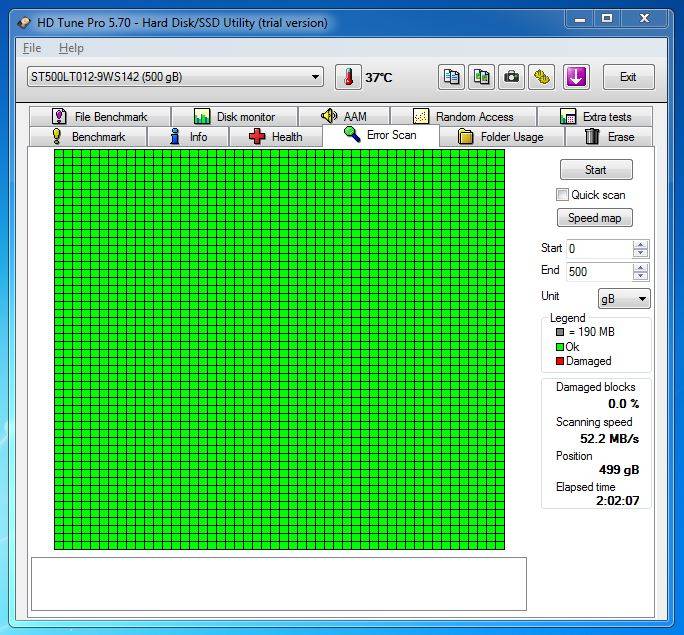Switch to the Benchmark tab
This screenshot has width=684, height=635.
pyautogui.click(x=88, y=137)
